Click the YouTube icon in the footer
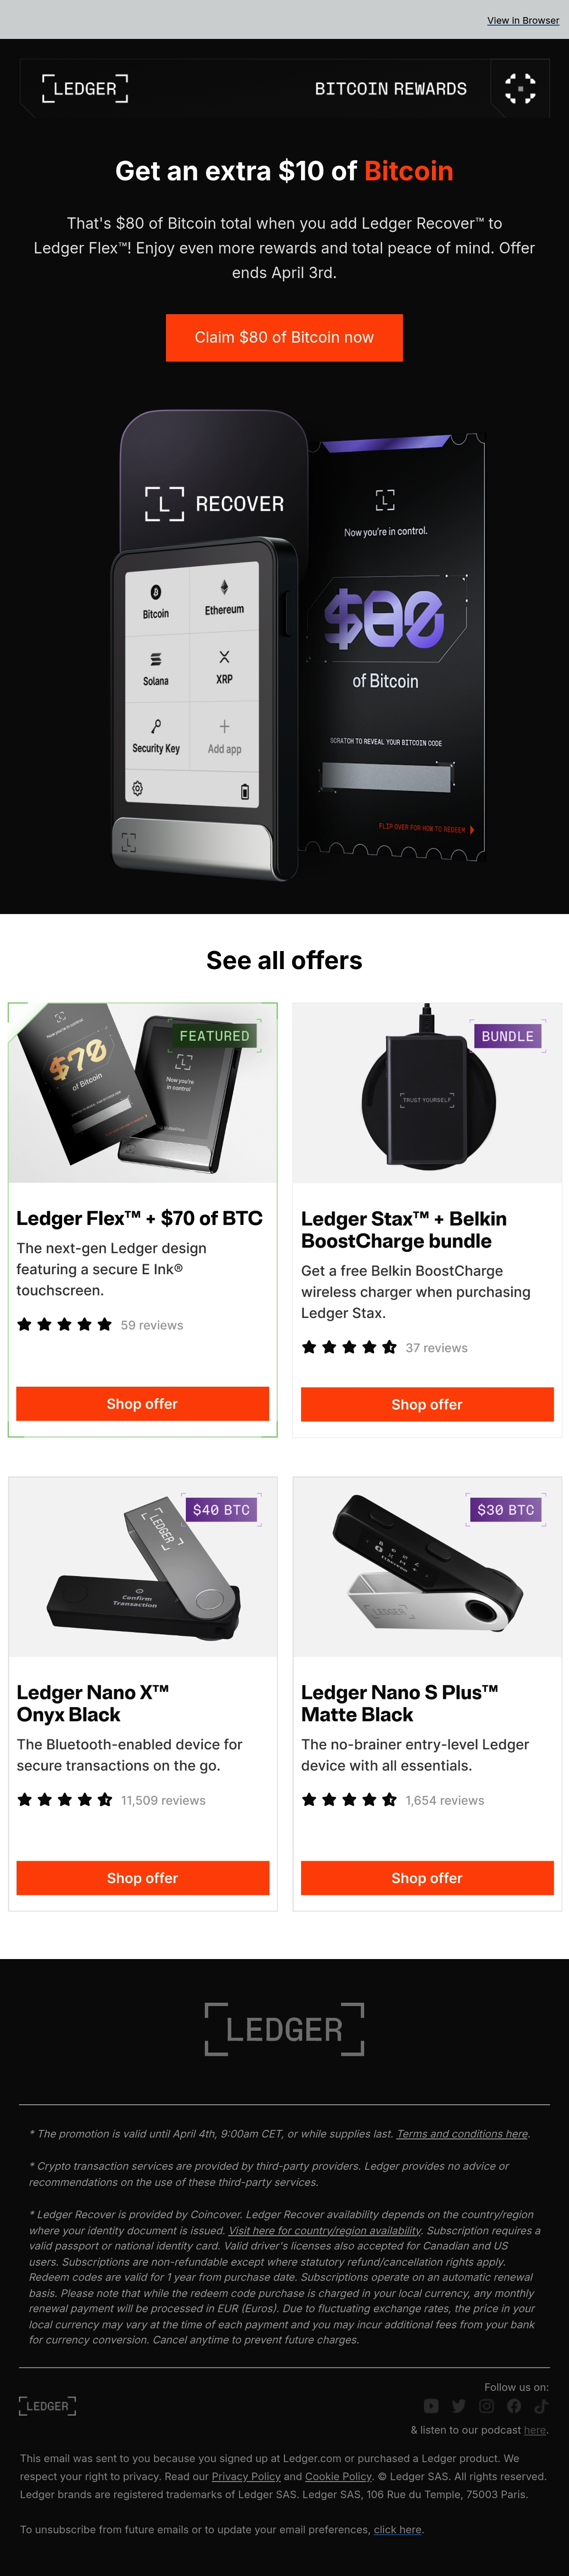The width and height of the screenshot is (569, 2576). click(431, 2406)
